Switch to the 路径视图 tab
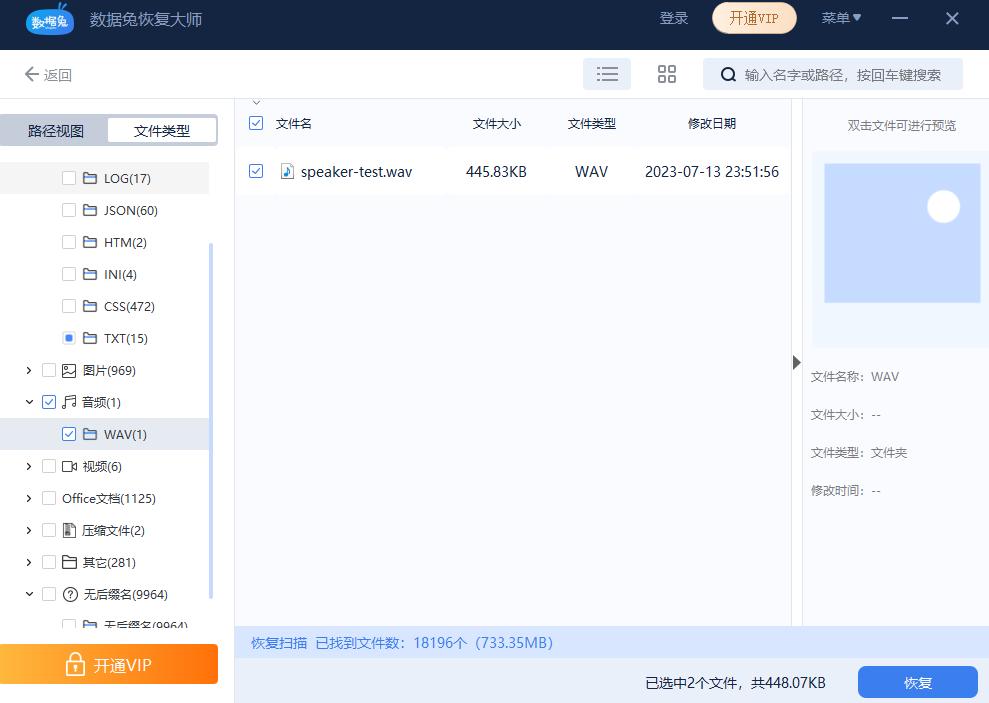Viewport: 989px width, 703px height. 54,130
